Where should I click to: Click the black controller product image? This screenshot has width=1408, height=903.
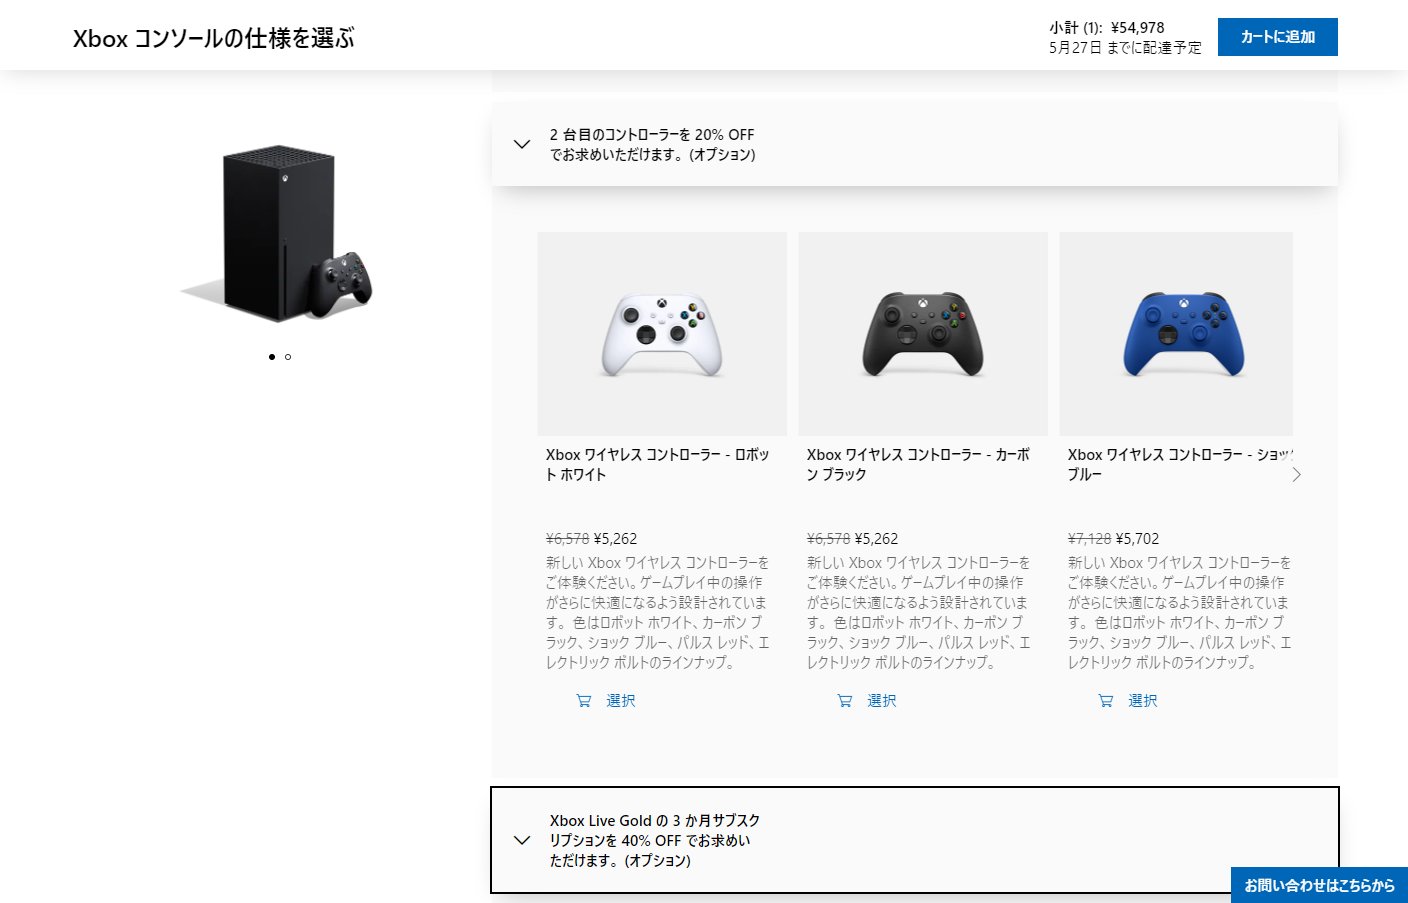tap(923, 334)
